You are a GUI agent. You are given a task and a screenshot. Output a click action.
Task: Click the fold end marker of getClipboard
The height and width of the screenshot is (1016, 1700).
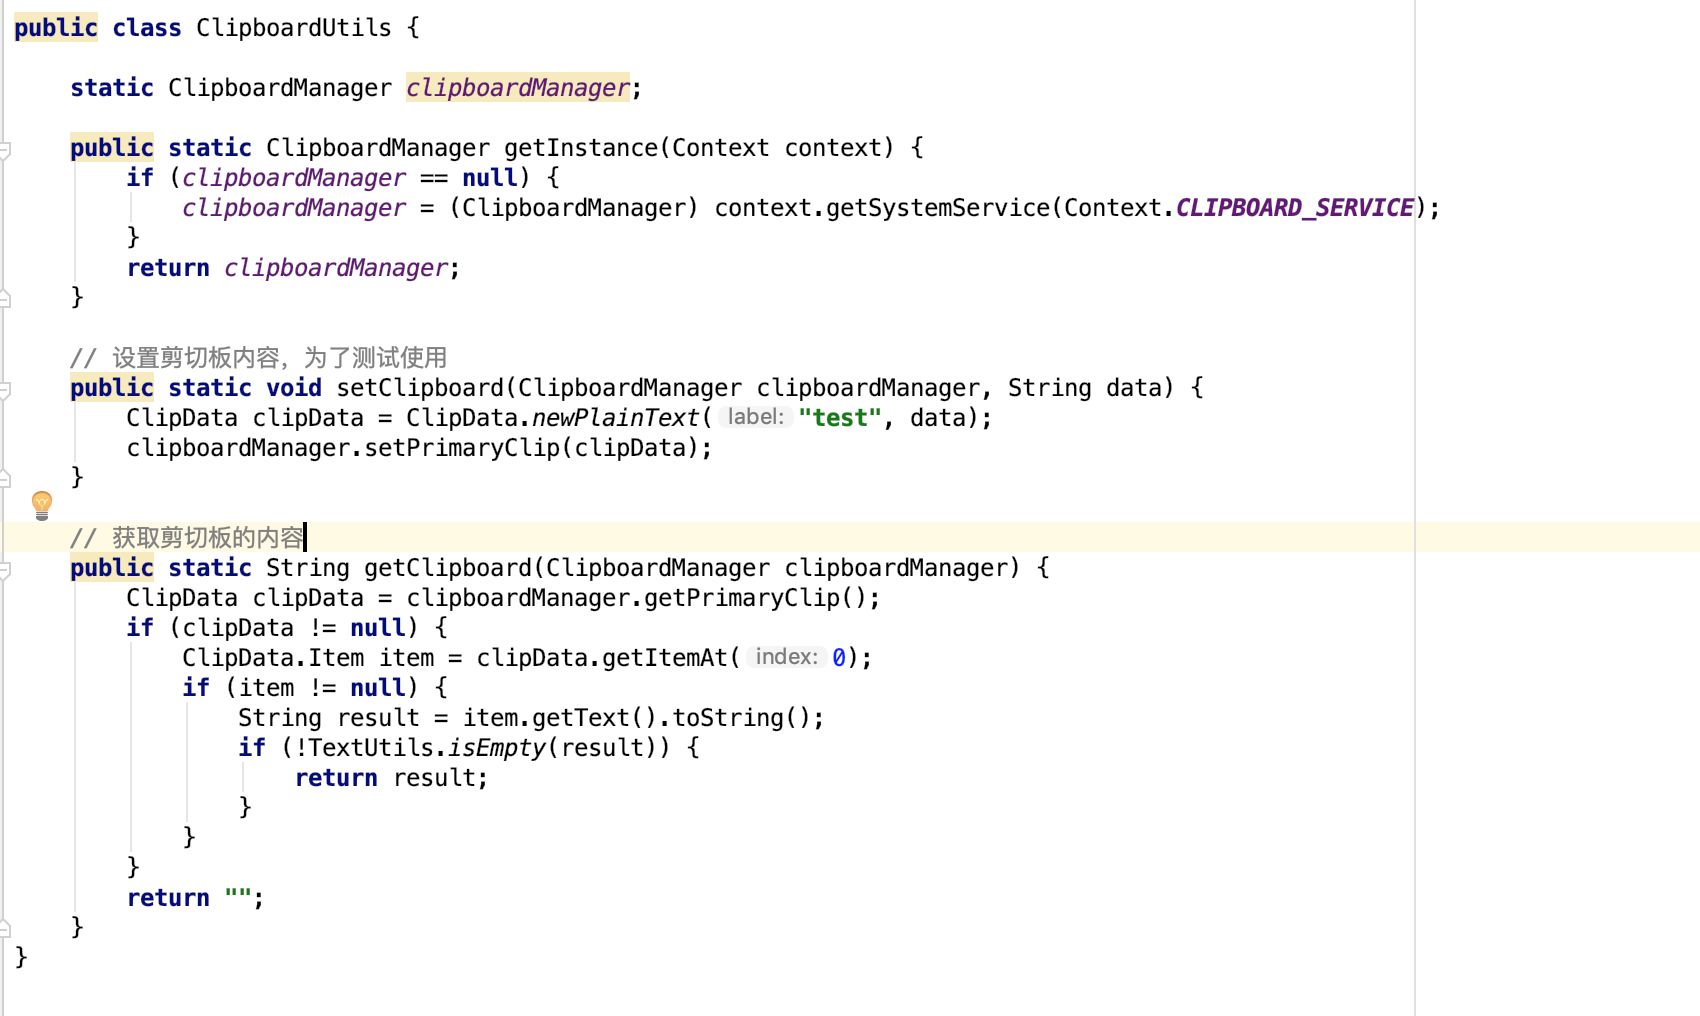click(5, 928)
